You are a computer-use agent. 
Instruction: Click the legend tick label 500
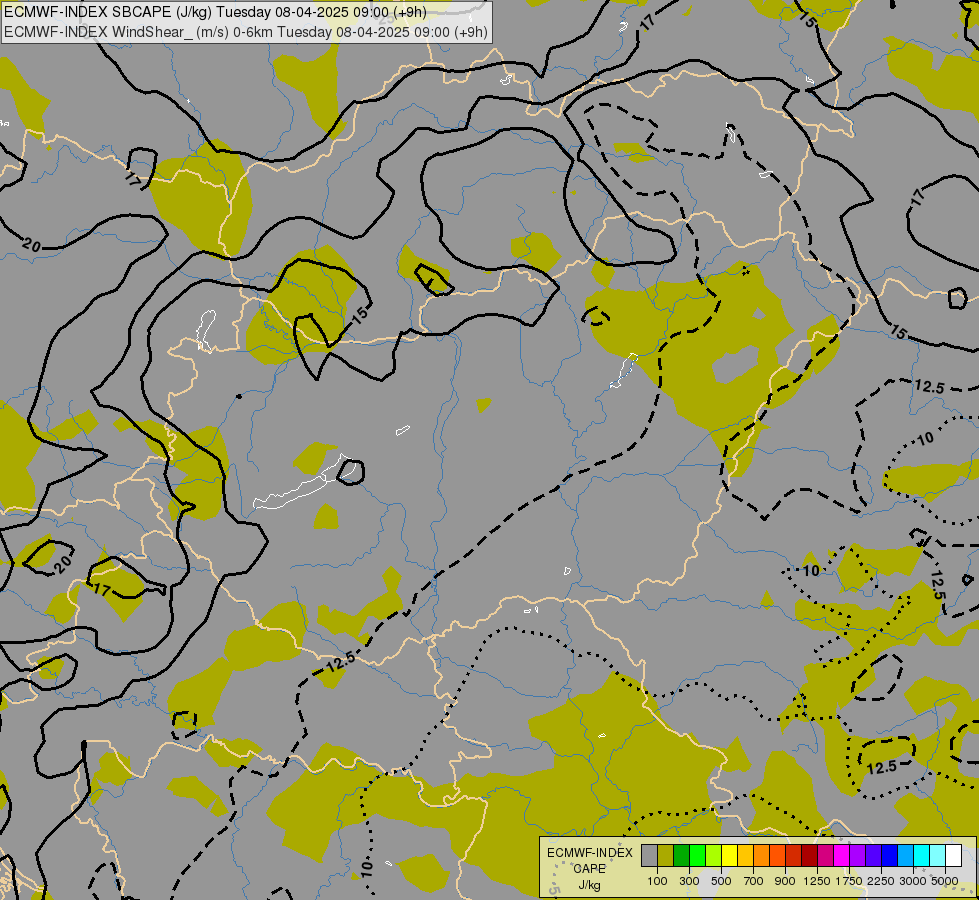point(721,881)
